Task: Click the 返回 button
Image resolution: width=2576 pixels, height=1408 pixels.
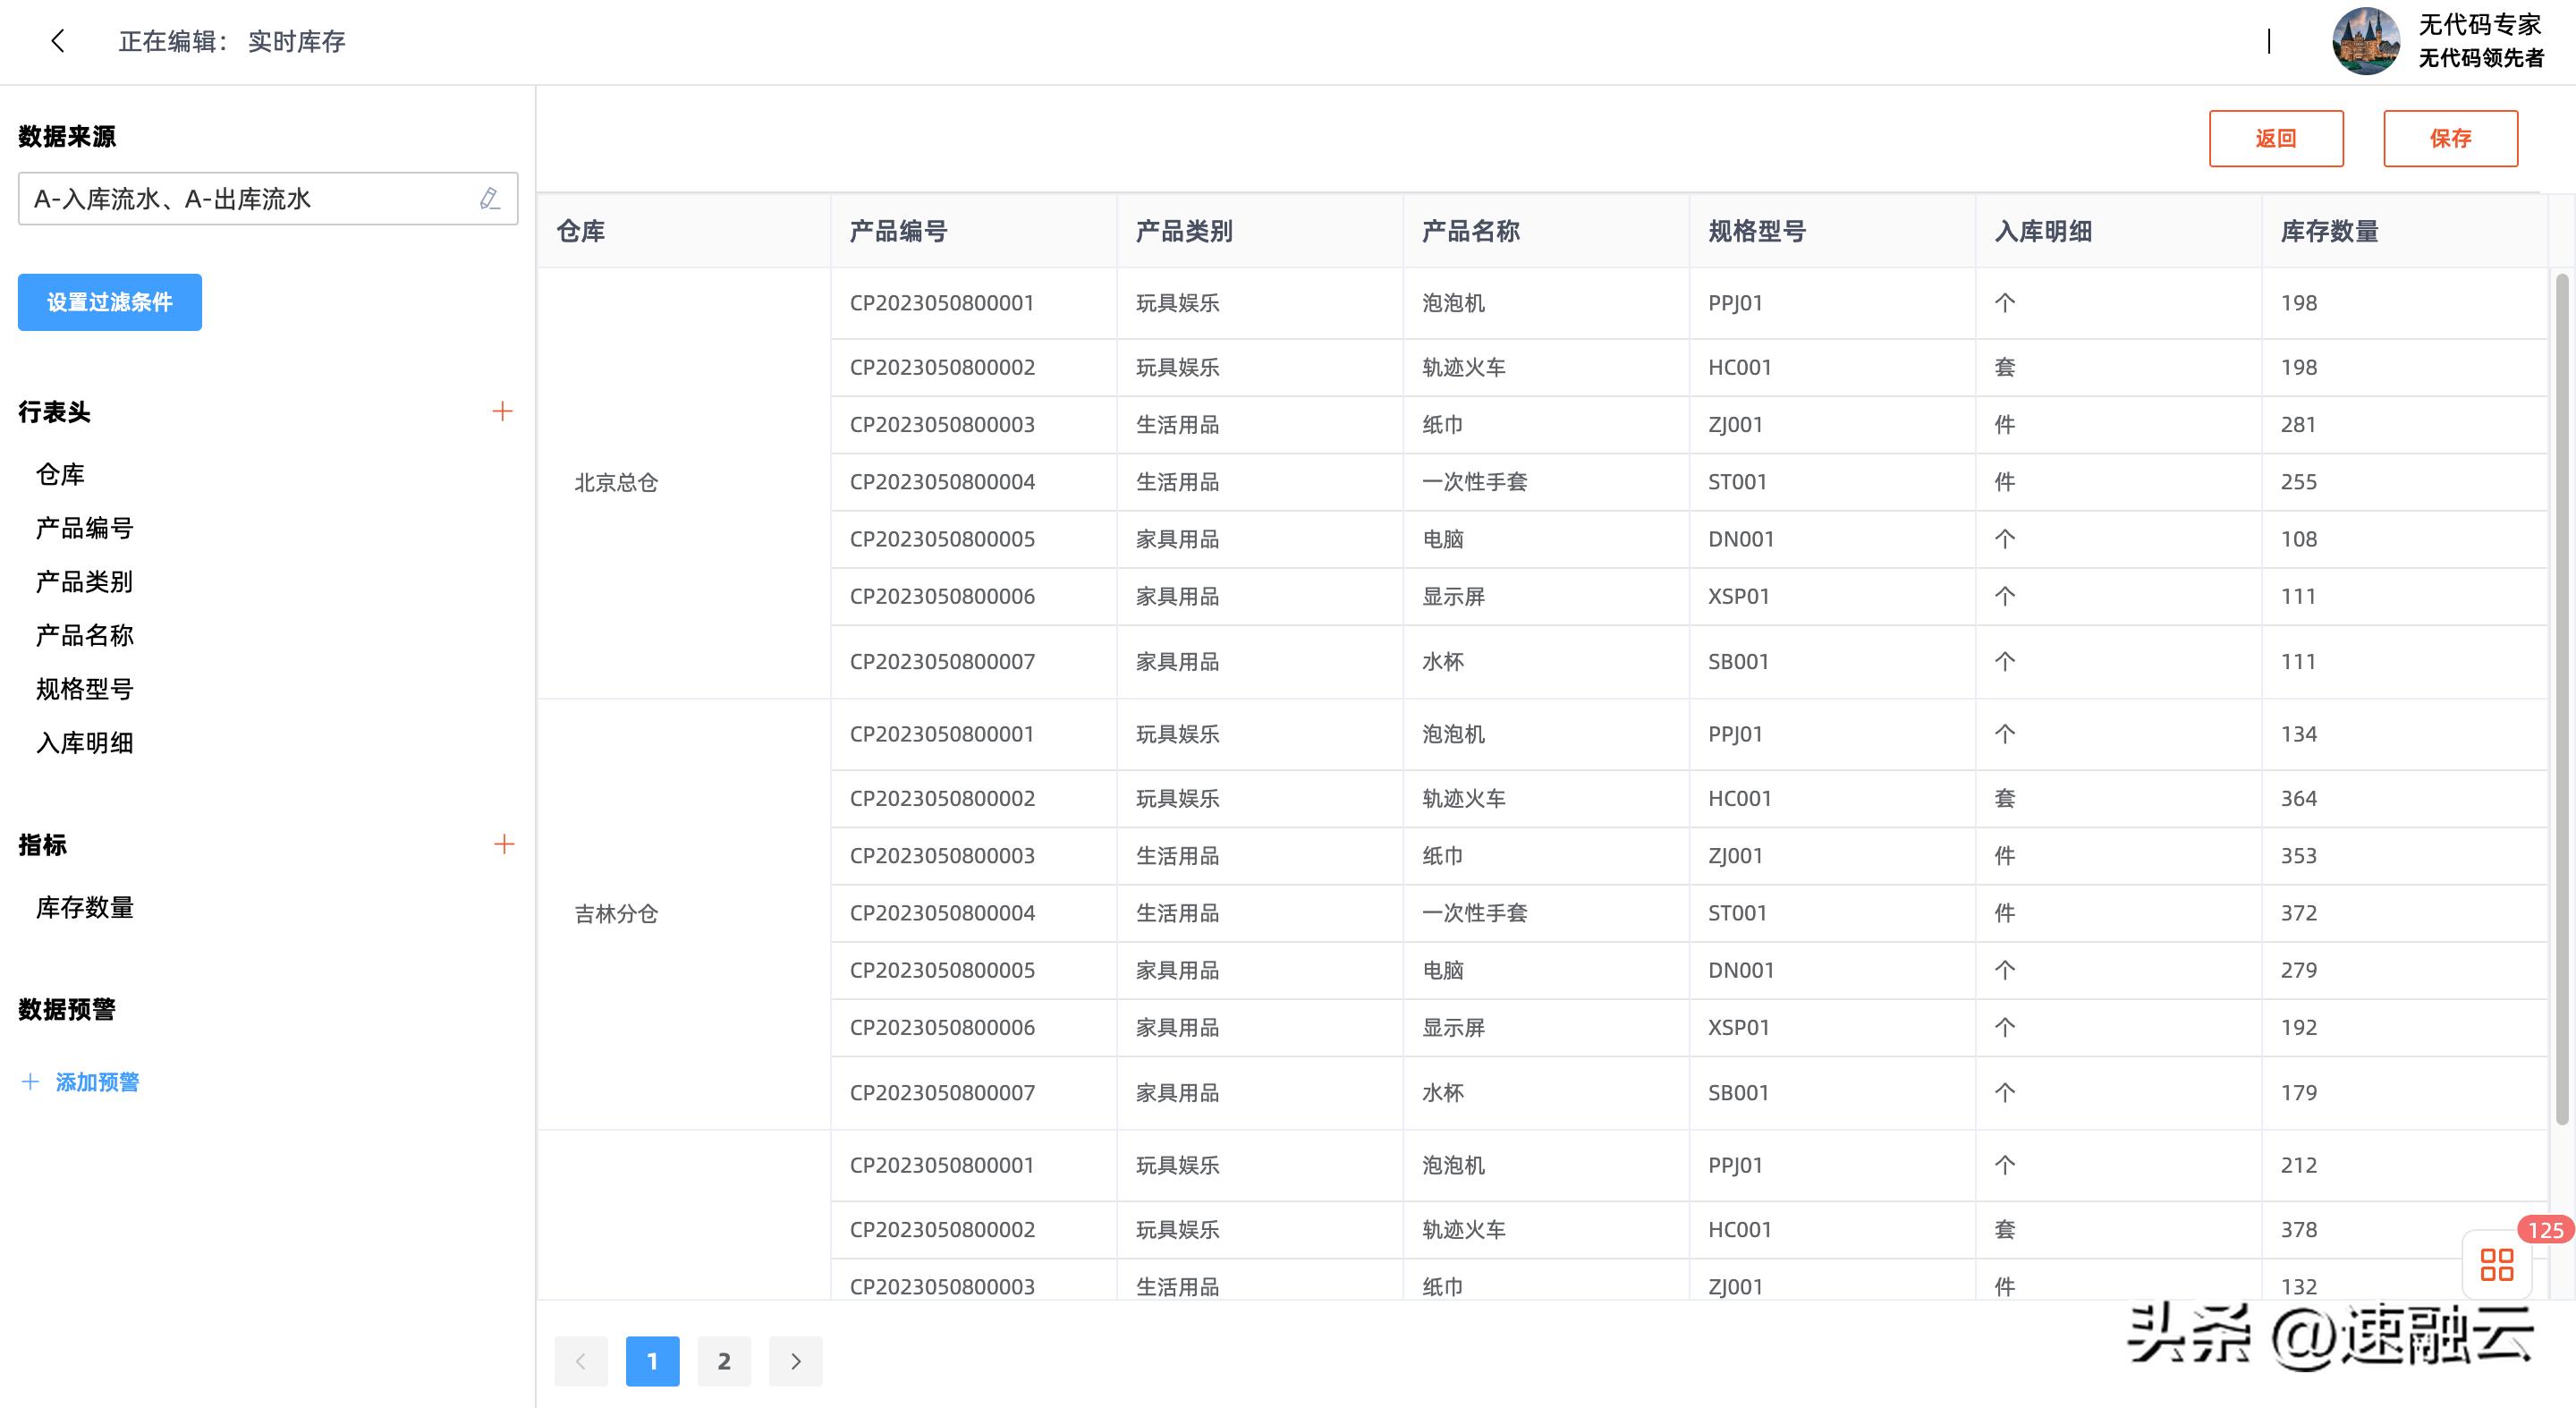Action: (x=2276, y=137)
